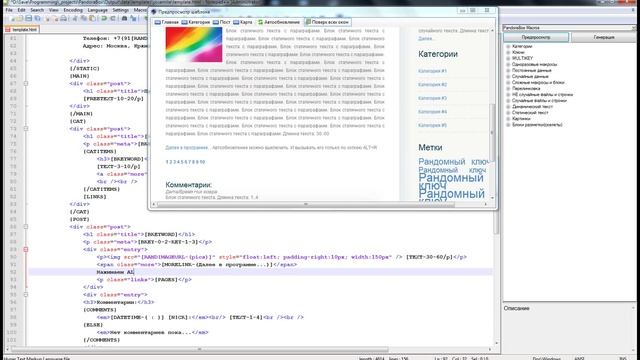Viewport: 640px width, 360px height.
Task: Expand the Категории tree node
Action: coord(508,47)
